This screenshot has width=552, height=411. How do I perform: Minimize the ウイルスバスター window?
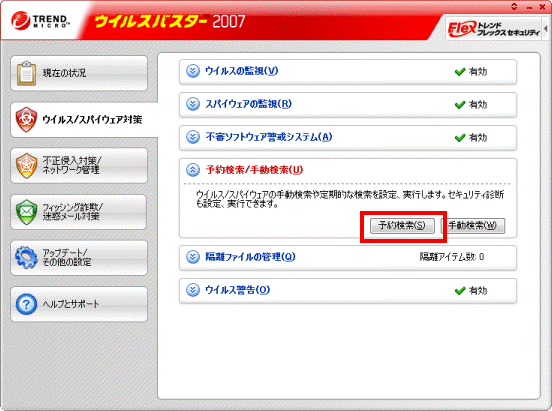tap(529, 7)
